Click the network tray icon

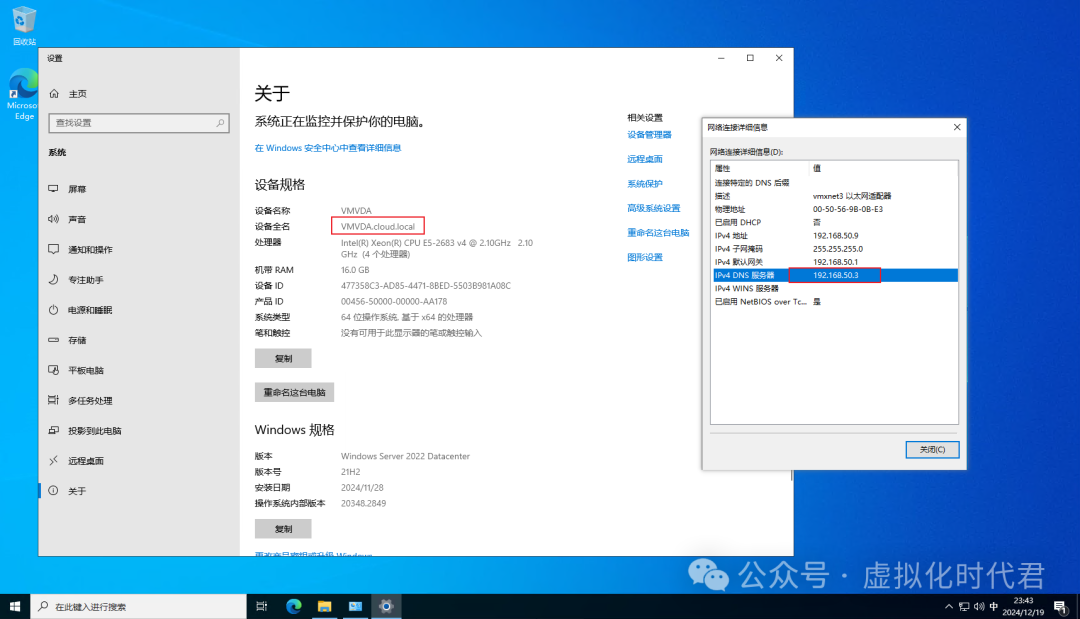(x=964, y=607)
